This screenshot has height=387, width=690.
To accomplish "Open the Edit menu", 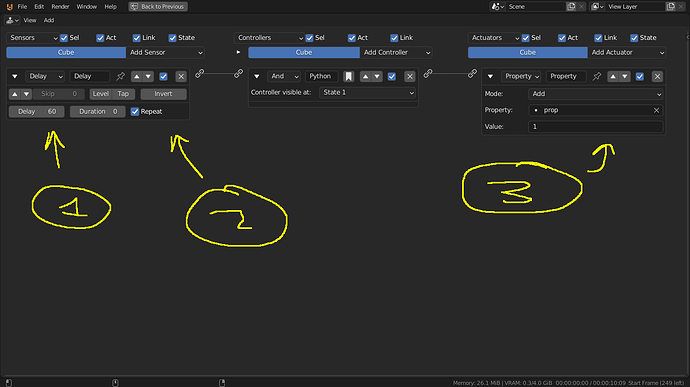I will pos(39,7).
